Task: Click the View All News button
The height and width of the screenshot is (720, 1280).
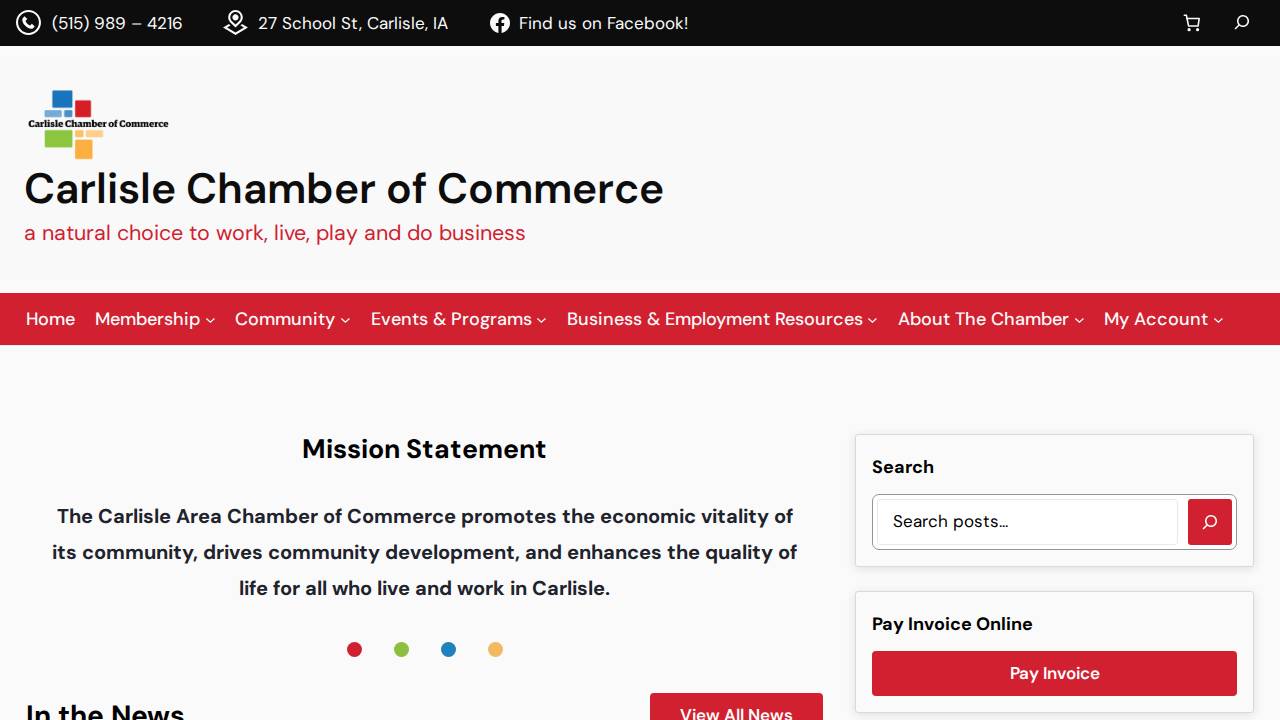Action: tap(736, 707)
